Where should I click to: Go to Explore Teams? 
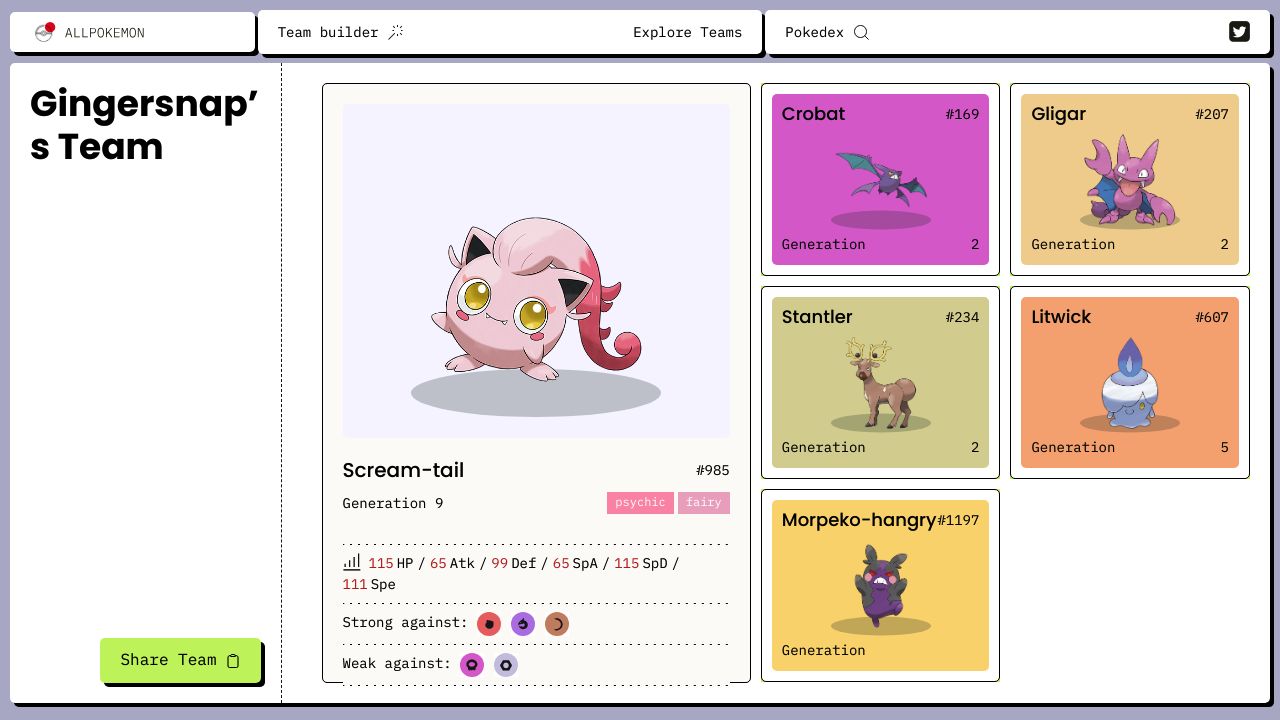pos(688,32)
